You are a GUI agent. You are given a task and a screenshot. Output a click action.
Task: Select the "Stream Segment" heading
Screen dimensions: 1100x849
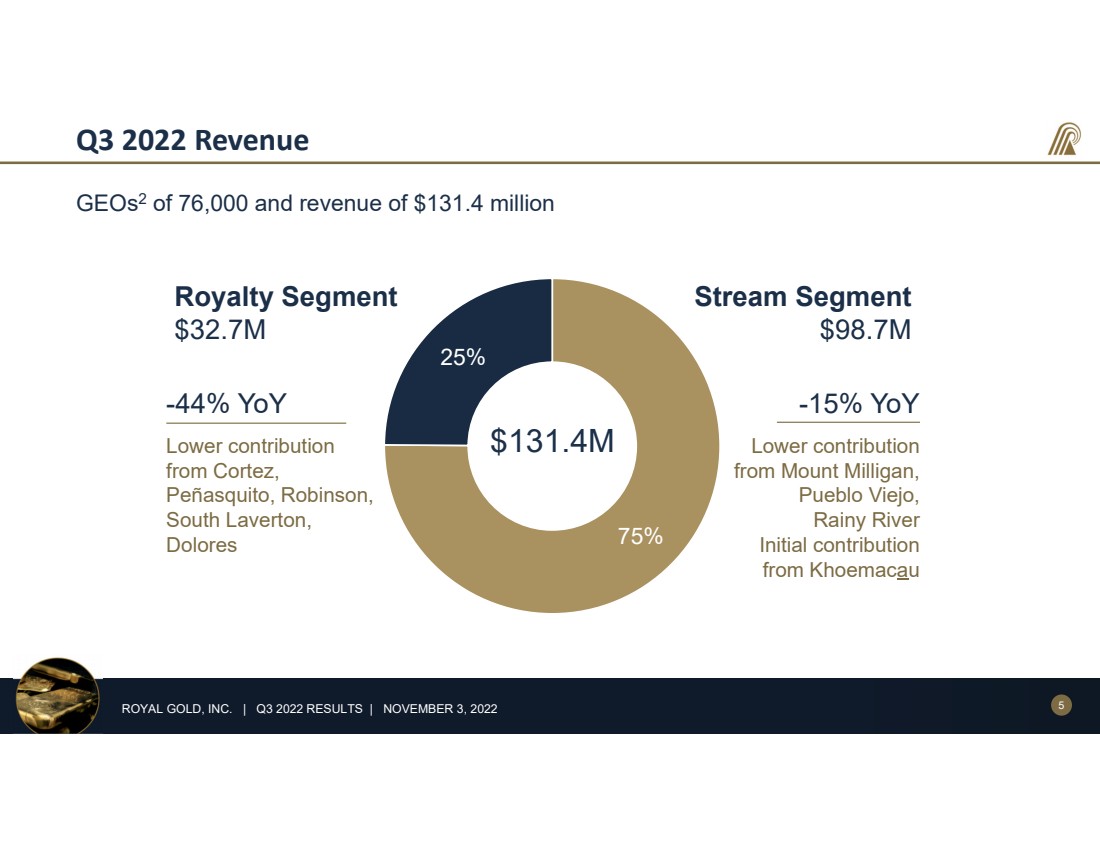coord(803,297)
